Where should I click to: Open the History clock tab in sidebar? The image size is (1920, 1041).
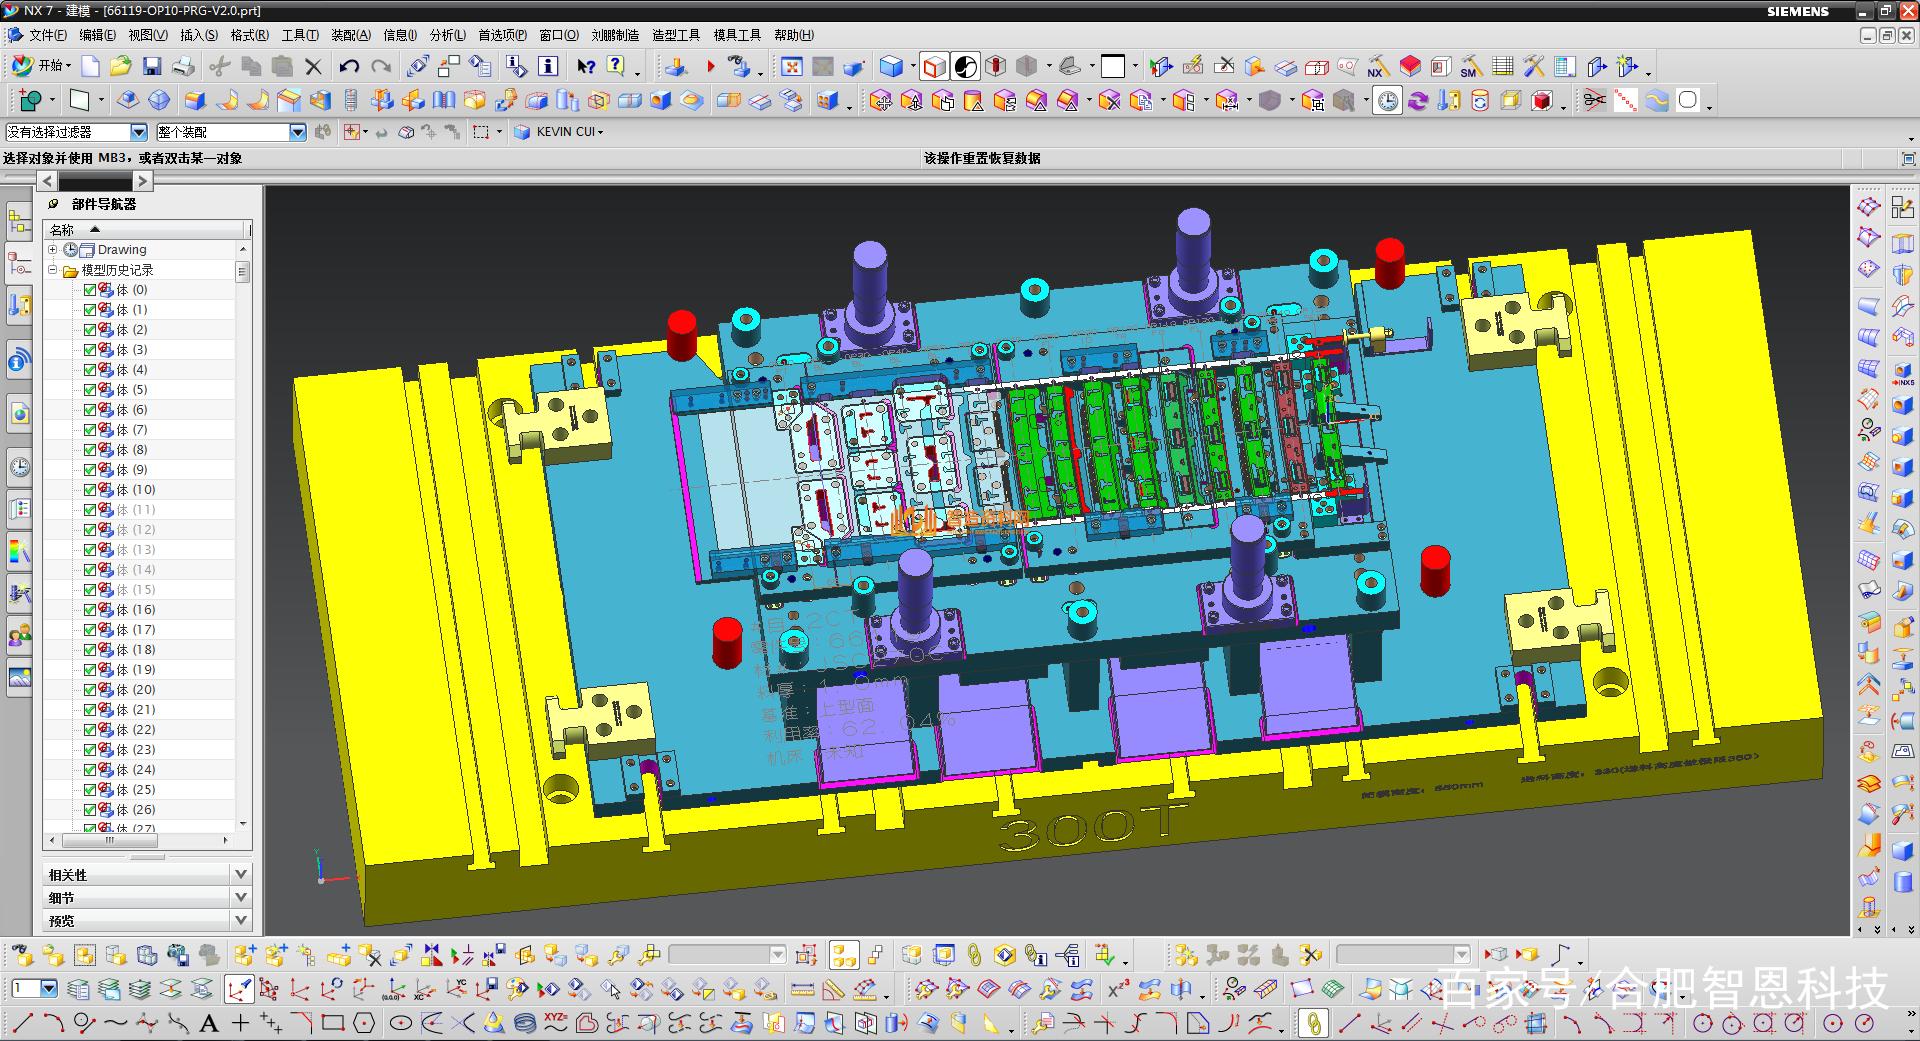click(x=19, y=466)
